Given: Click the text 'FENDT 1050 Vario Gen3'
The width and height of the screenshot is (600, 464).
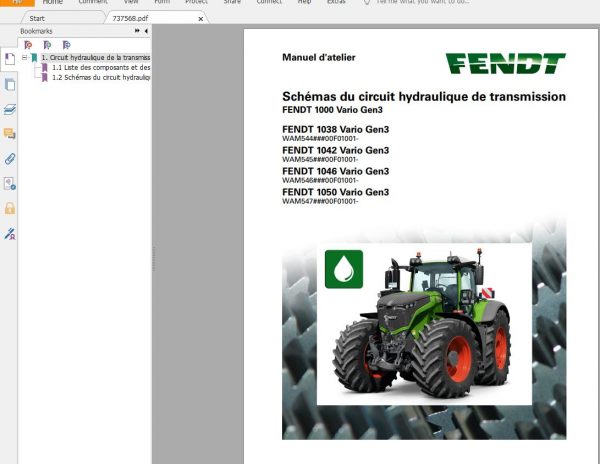Looking at the screenshot, I should (336, 192).
